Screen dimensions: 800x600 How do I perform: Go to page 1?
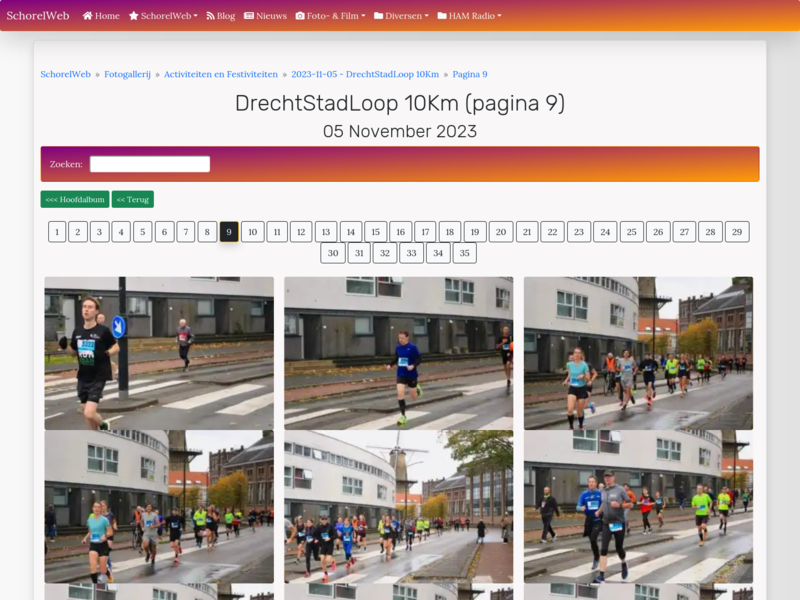click(57, 232)
